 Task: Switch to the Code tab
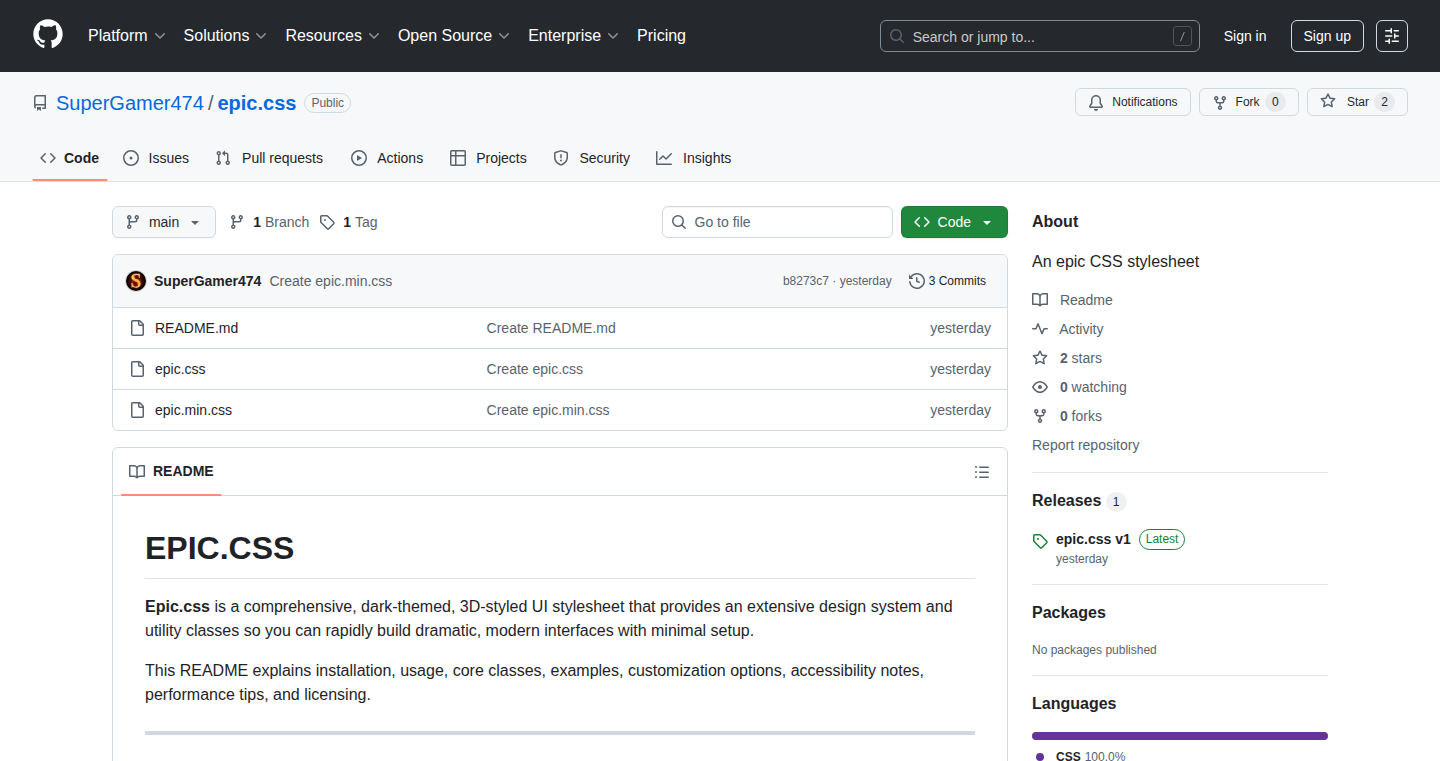pyautogui.click(x=70, y=158)
